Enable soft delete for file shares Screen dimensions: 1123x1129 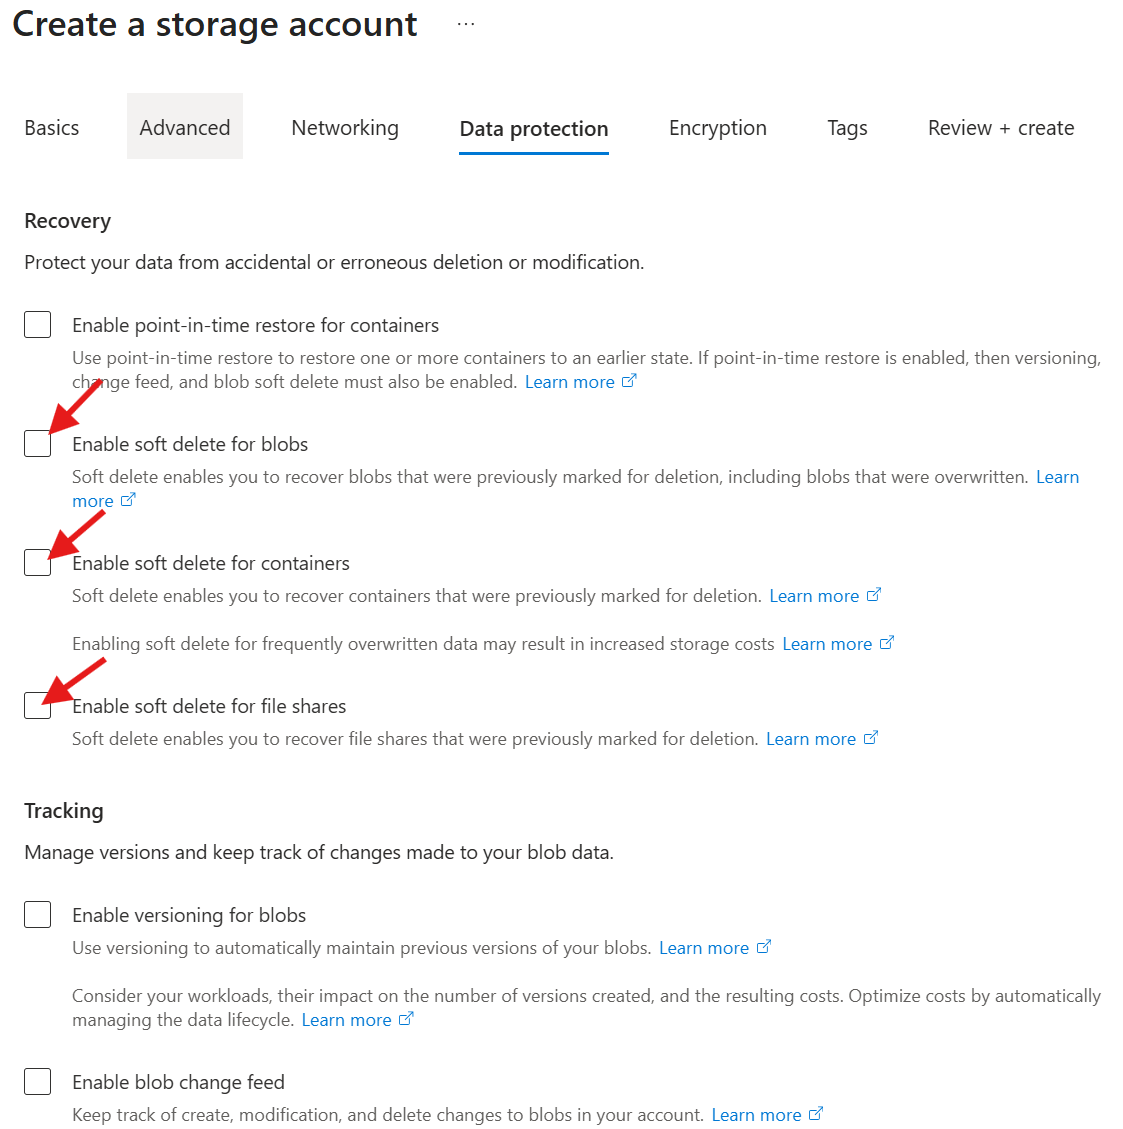(38, 706)
